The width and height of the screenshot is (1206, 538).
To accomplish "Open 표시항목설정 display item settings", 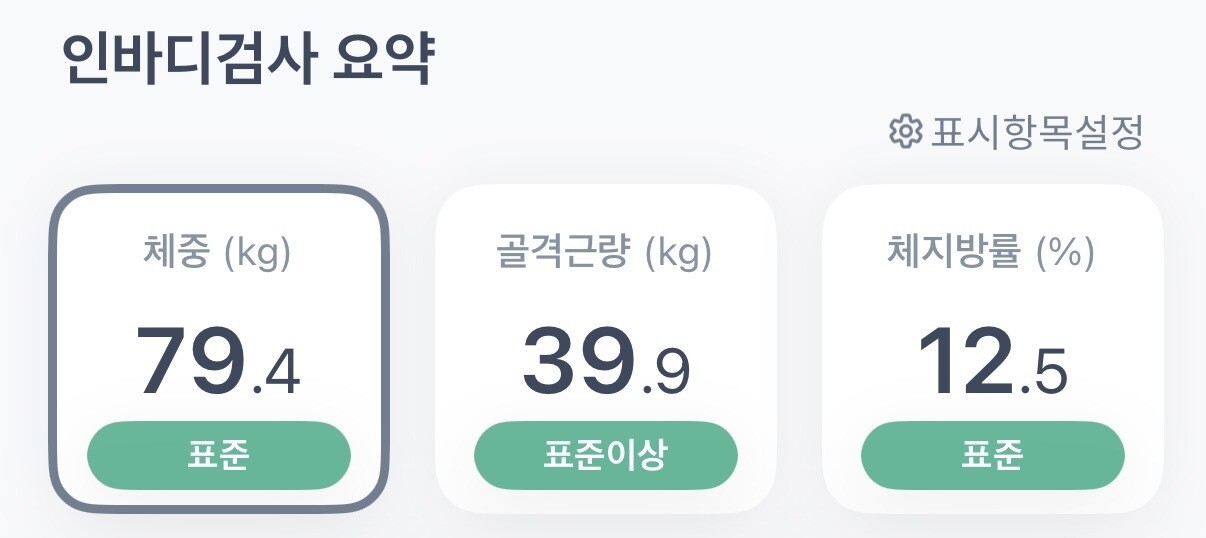I will click(1015, 131).
